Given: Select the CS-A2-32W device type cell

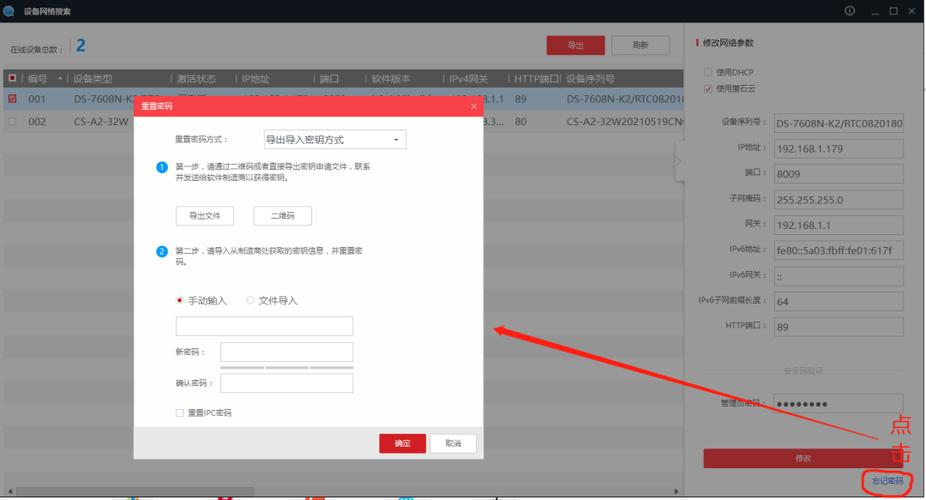Looking at the screenshot, I should pos(101,122).
